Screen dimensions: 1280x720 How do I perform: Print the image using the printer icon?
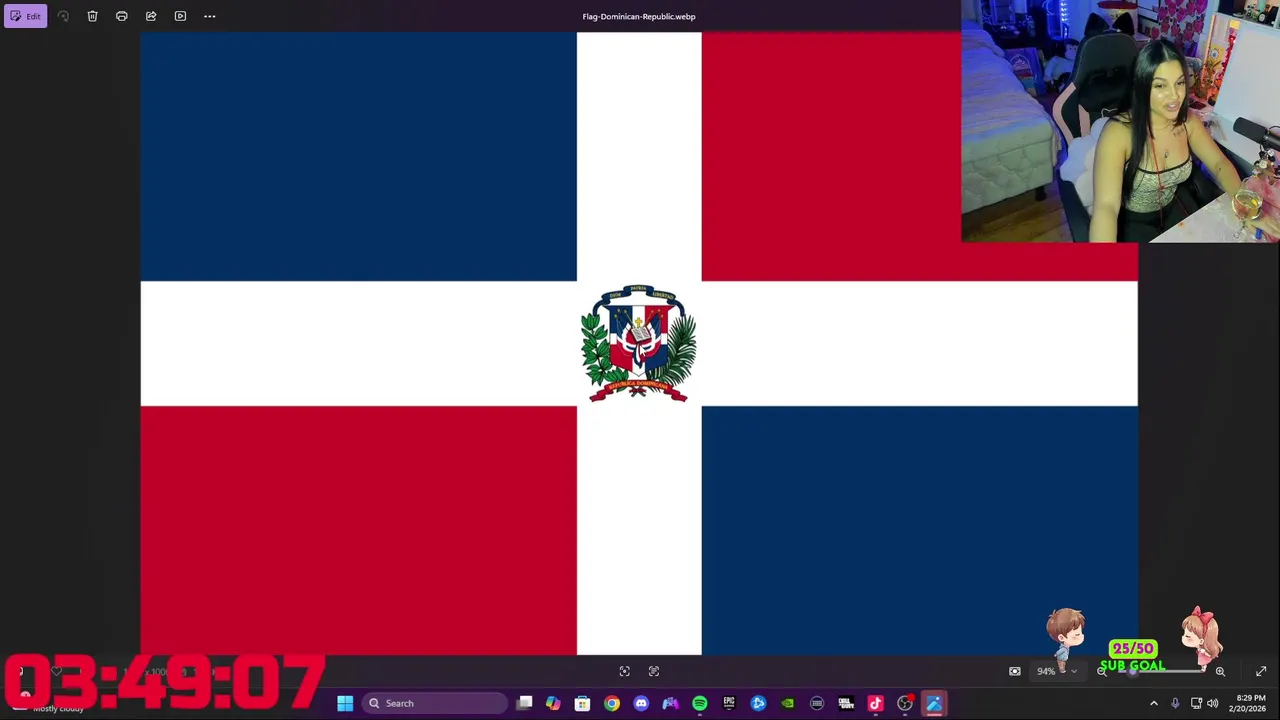[121, 16]
